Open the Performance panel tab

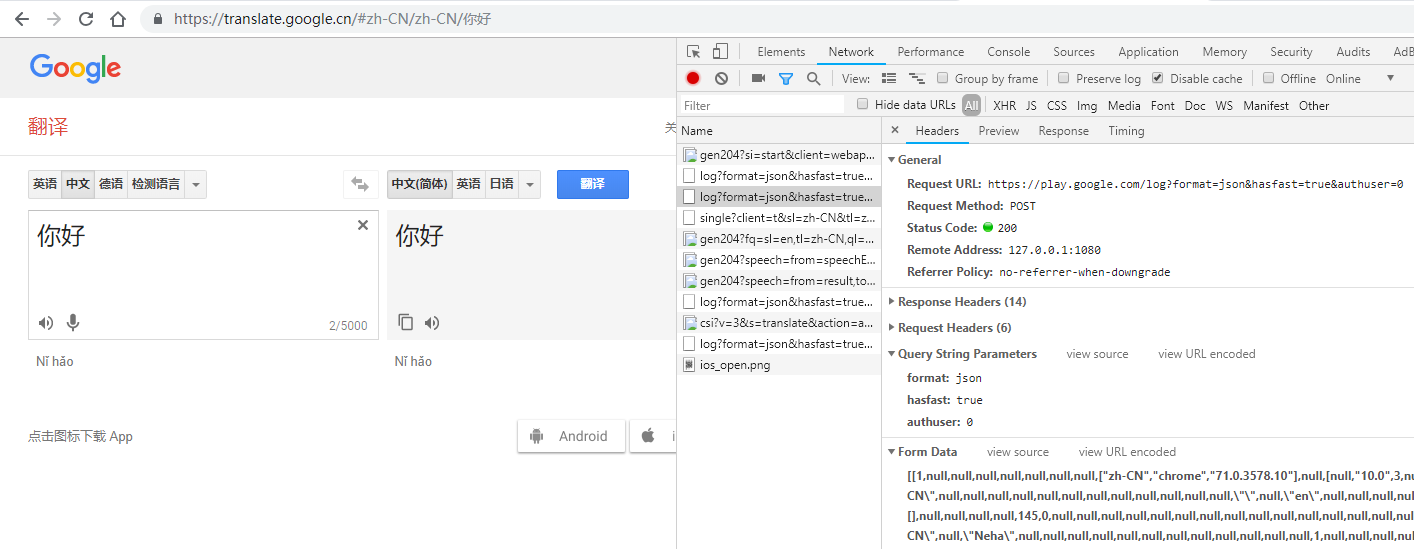click(931, 52)
